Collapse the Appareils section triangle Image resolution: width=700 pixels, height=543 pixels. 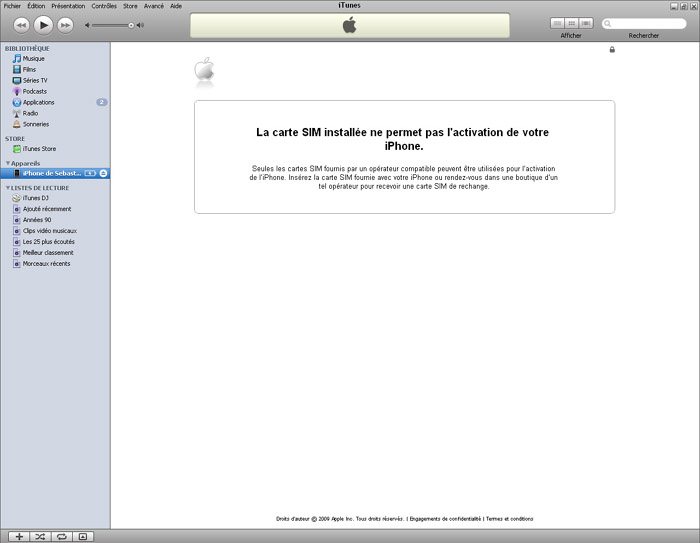coord(8,163)
